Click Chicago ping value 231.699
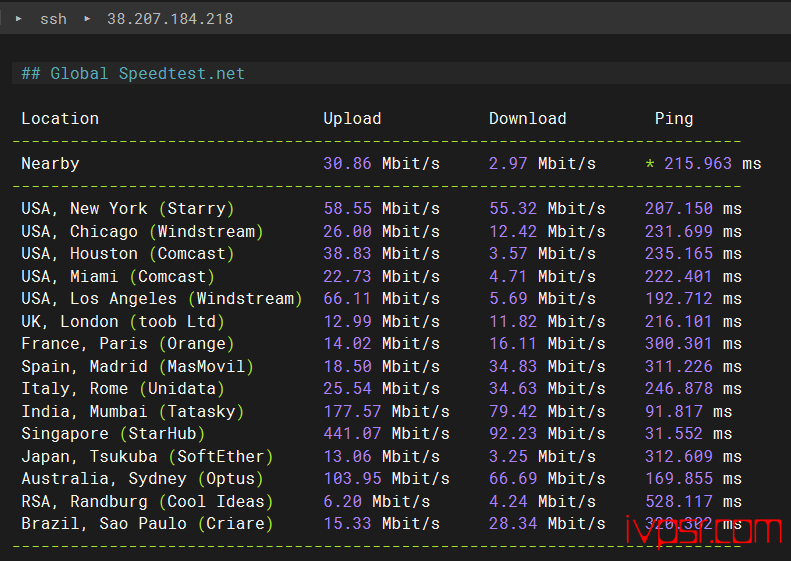 point(679,232)
